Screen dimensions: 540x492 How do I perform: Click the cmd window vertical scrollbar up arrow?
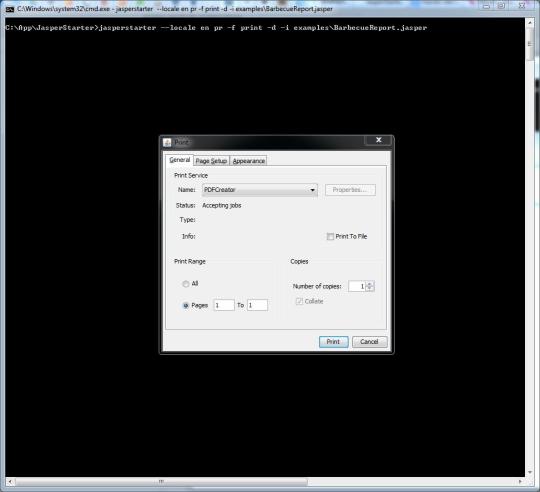point(530,23)
